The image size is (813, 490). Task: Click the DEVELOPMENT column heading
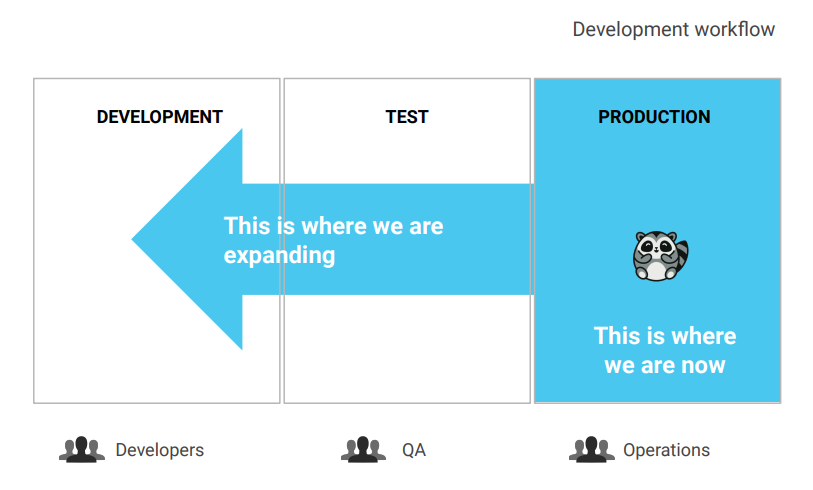159,117
